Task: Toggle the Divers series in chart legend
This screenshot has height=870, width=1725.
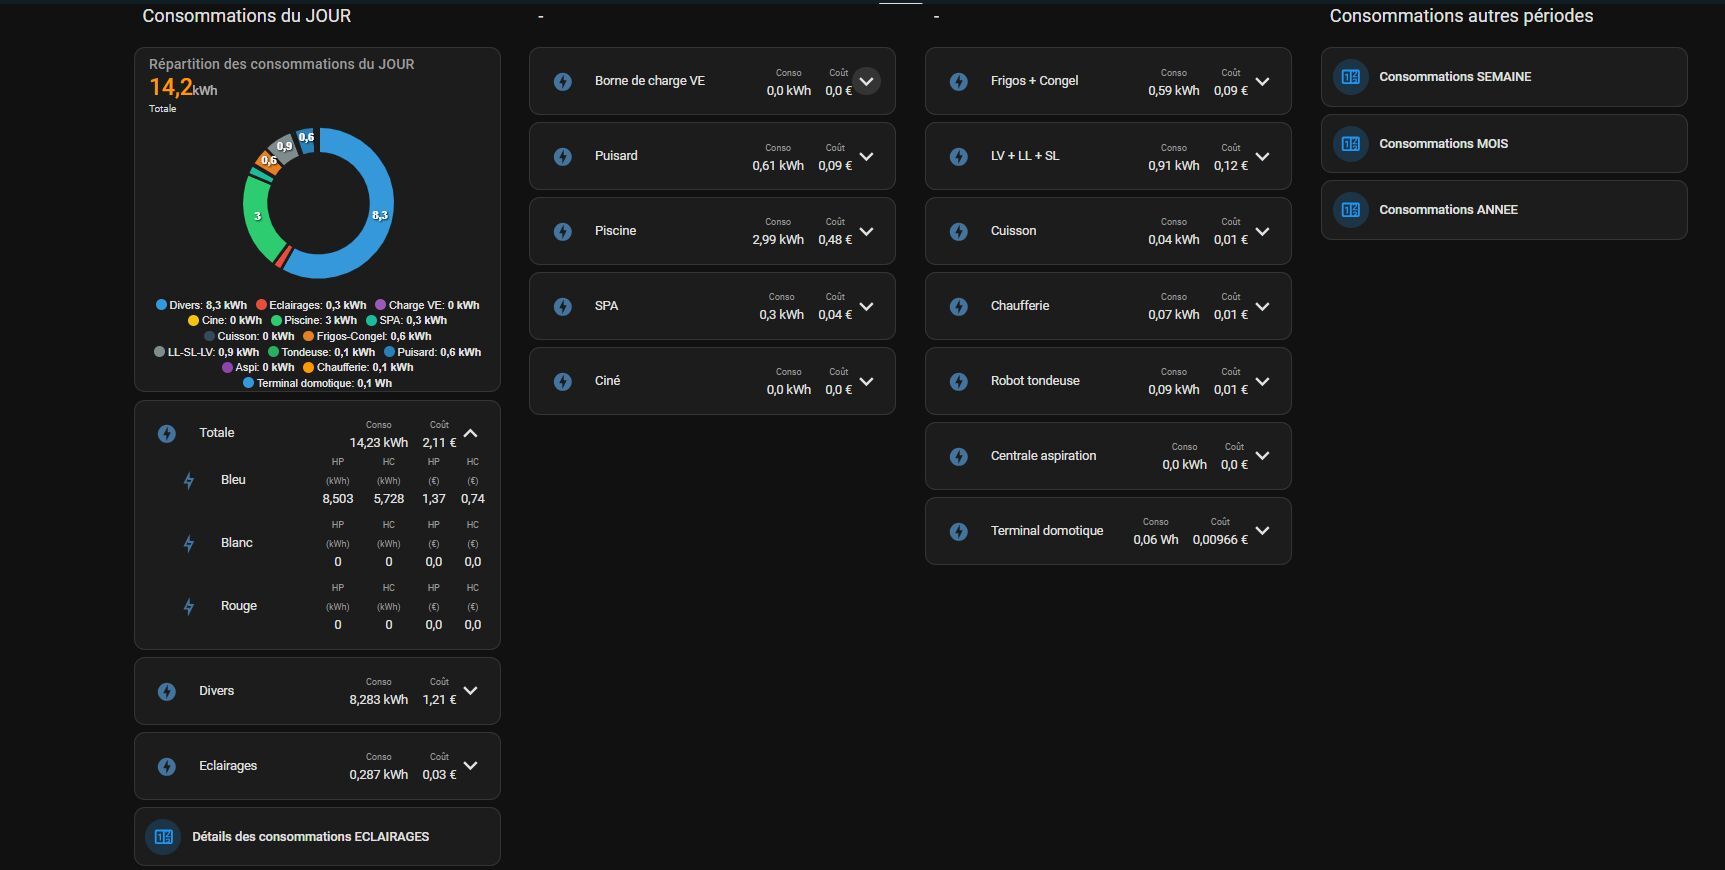Action: (201, 305)
